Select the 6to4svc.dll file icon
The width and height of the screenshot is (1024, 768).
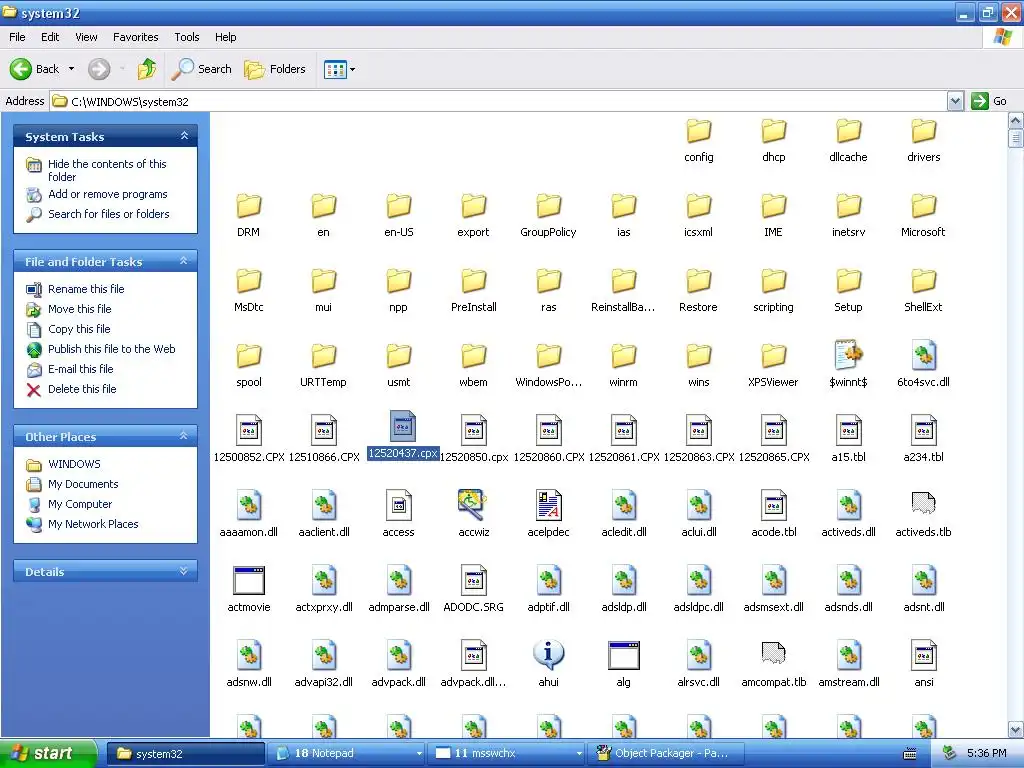(x=923, y=355)
